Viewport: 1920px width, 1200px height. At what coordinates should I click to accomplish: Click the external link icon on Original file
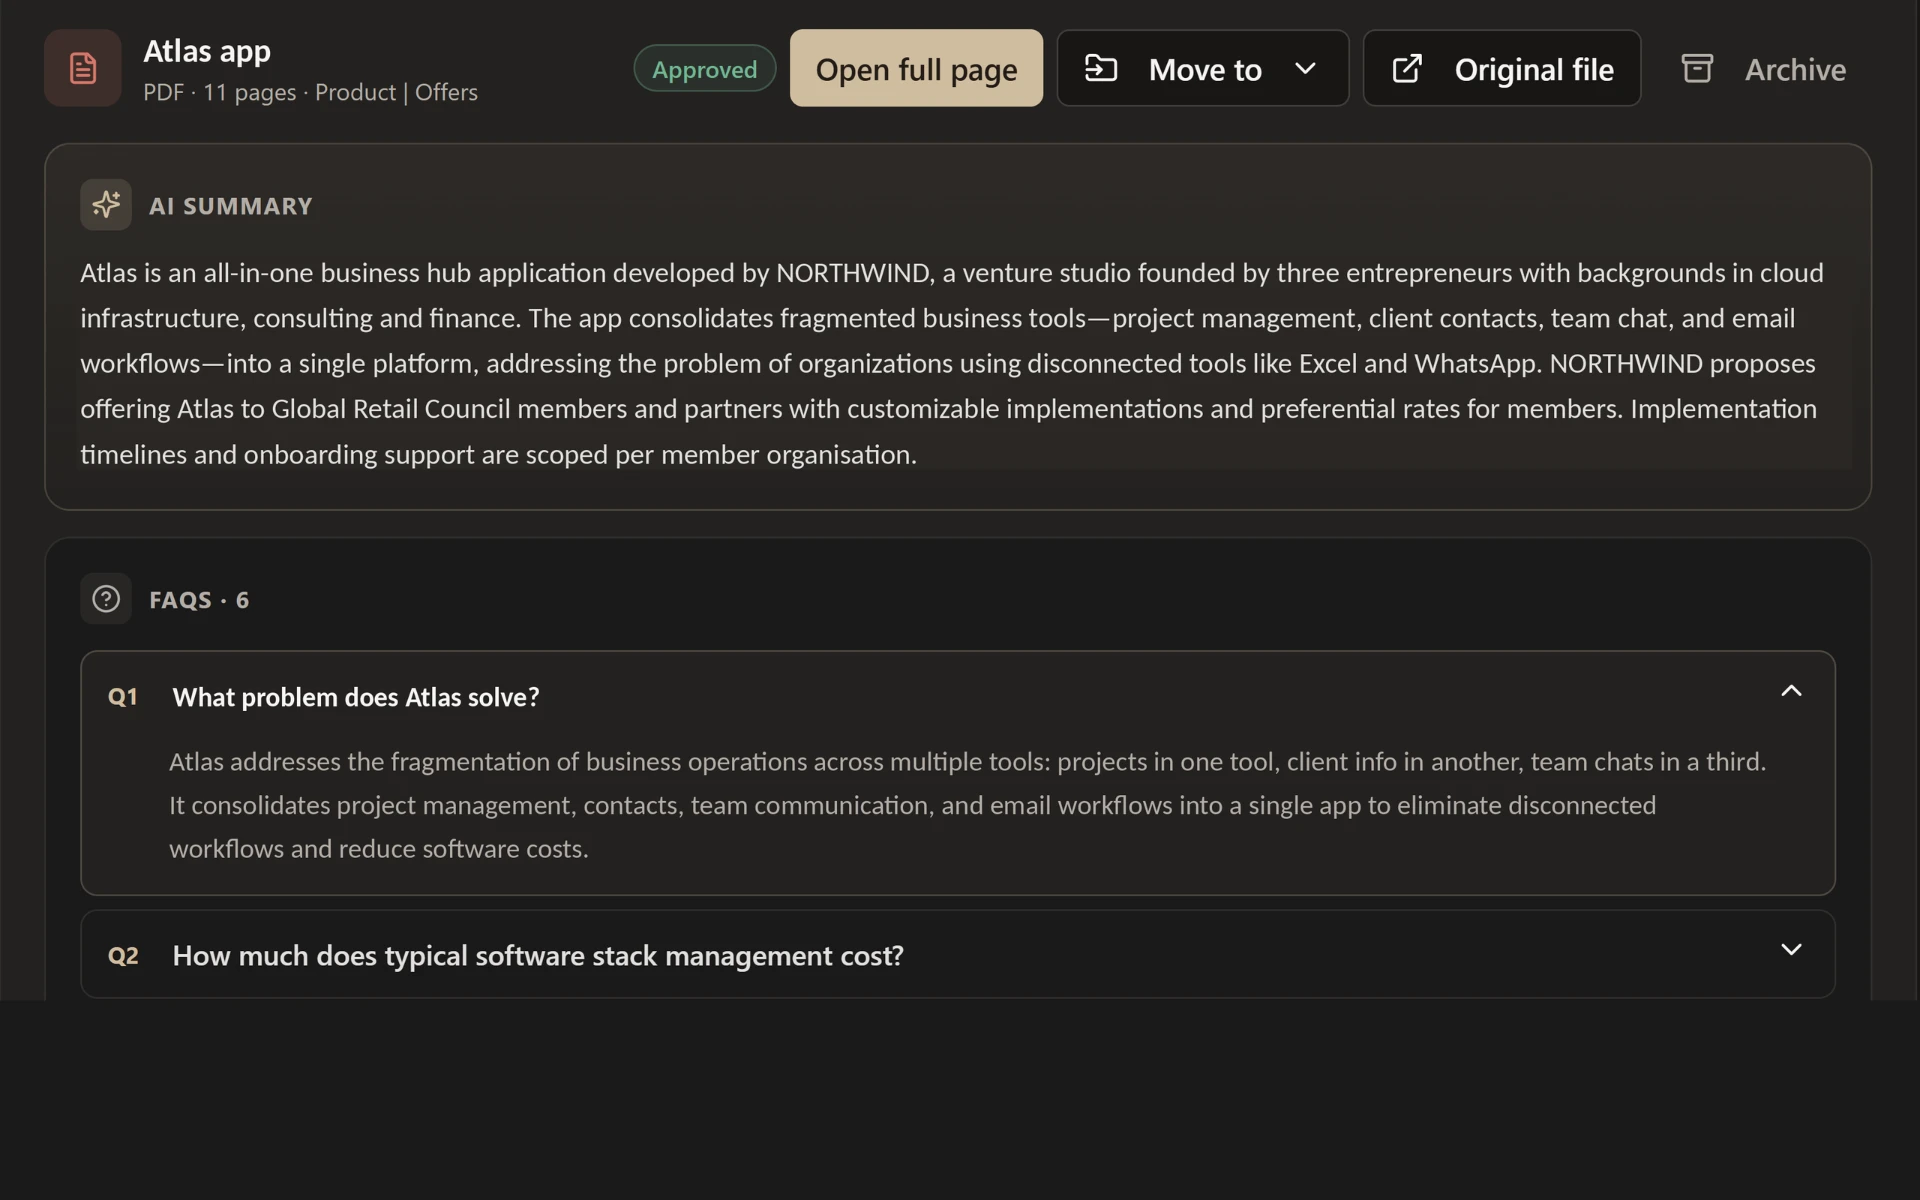tap(1407, 69)
